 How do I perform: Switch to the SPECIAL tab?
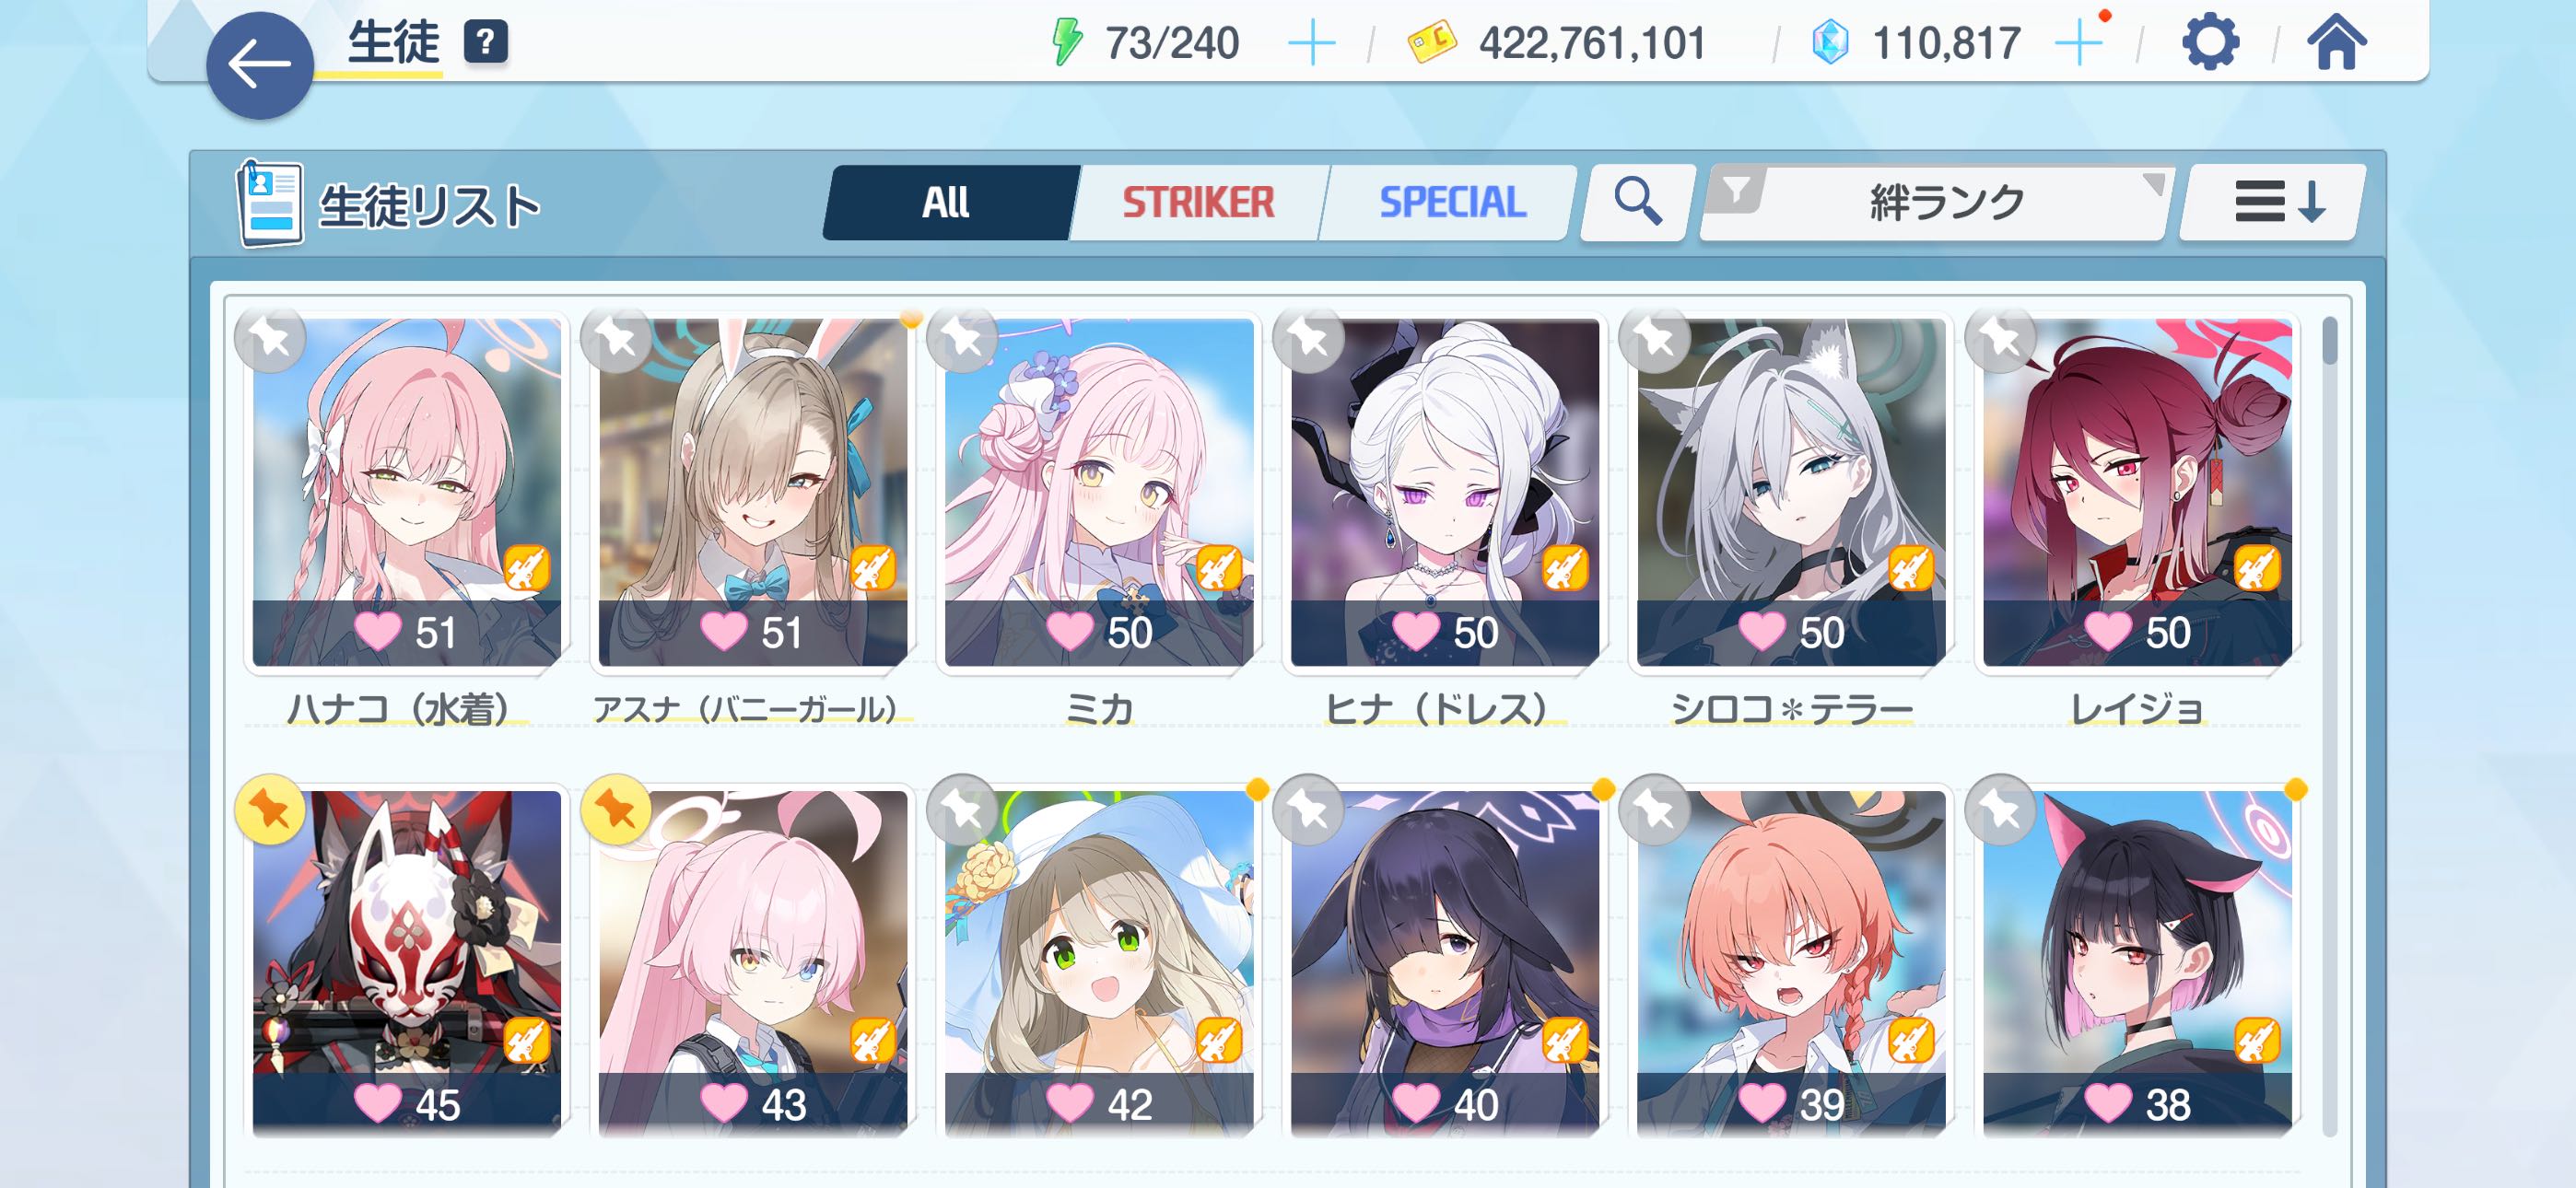[1451, 202]
